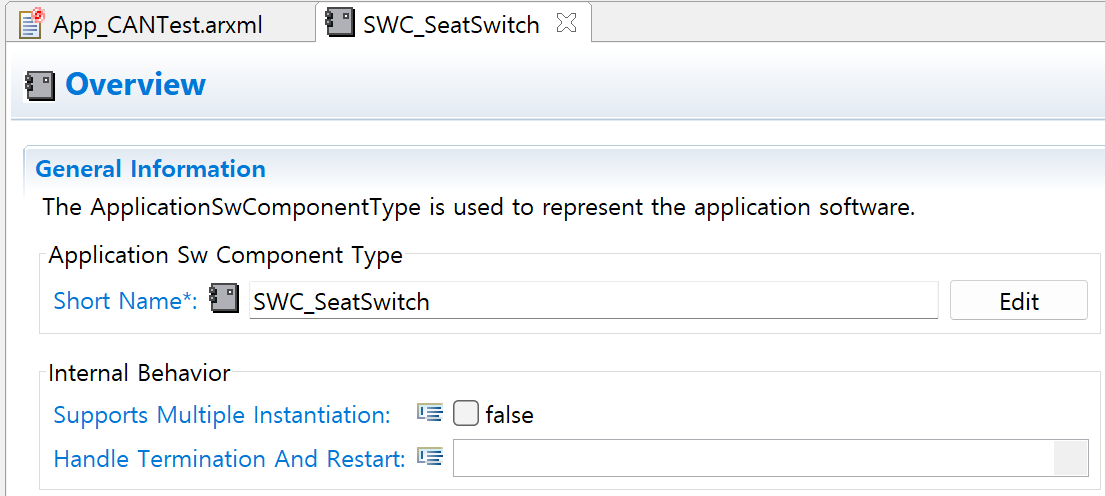Screen dimensions: 1105x496
Task: Click the Overview page title
Action: [135, 85]
